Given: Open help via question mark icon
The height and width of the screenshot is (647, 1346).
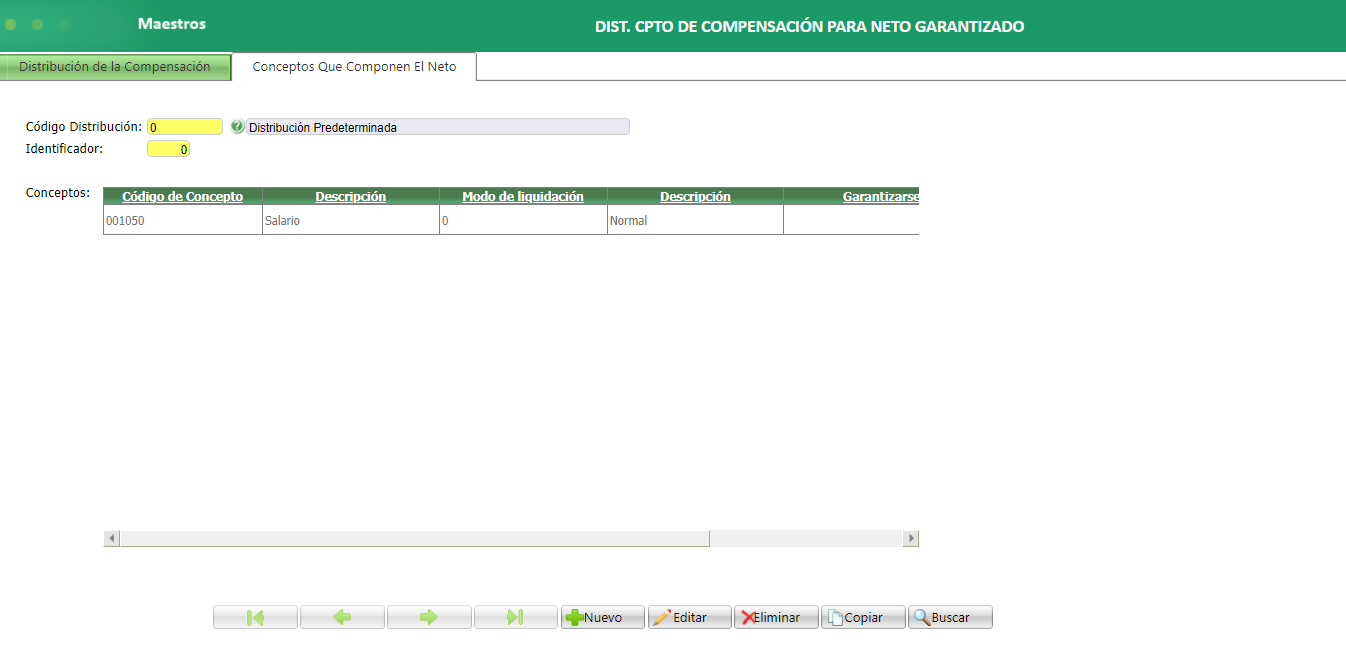Looking at the screenshot, I should [x=237, y=126].
